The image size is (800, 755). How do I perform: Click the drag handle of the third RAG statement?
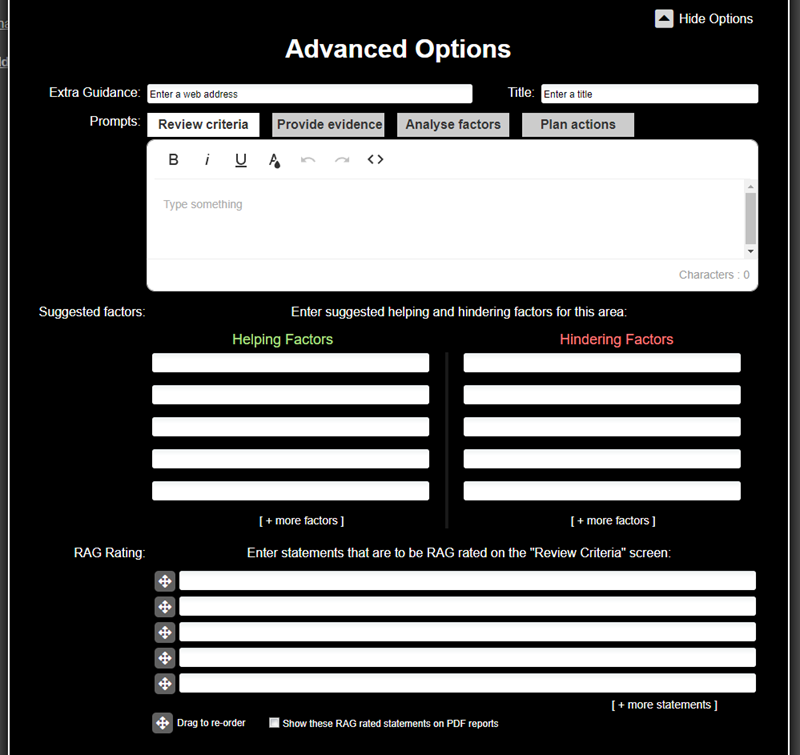(165, 633)
